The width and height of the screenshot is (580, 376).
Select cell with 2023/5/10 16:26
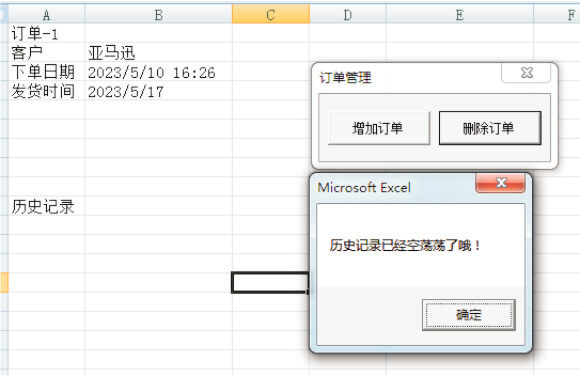(159, 72)
